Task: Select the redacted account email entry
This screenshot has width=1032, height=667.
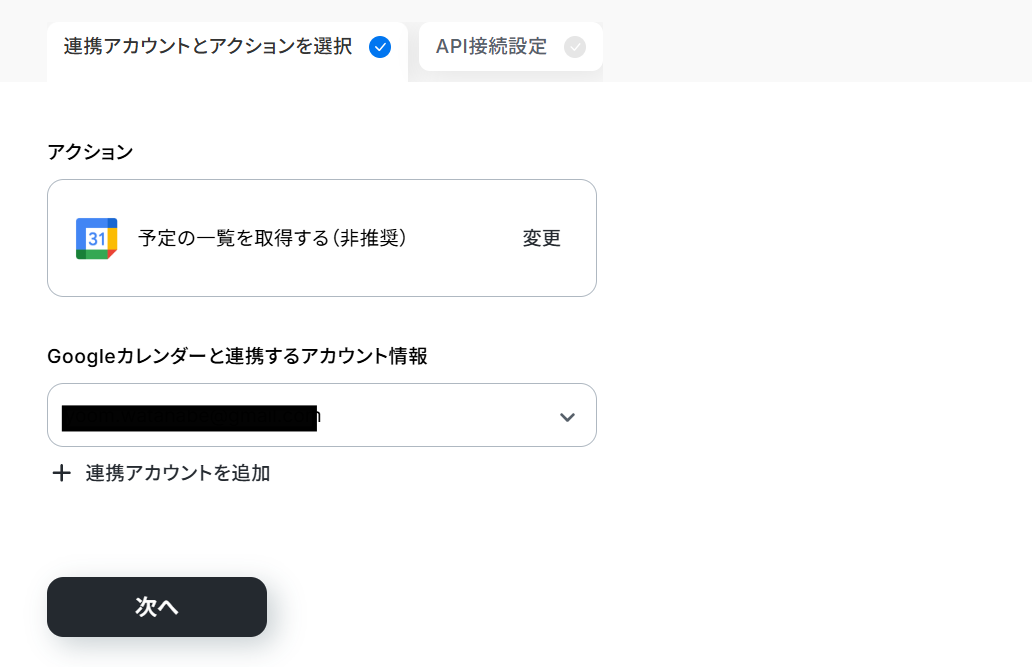Action: click(190, 417)
